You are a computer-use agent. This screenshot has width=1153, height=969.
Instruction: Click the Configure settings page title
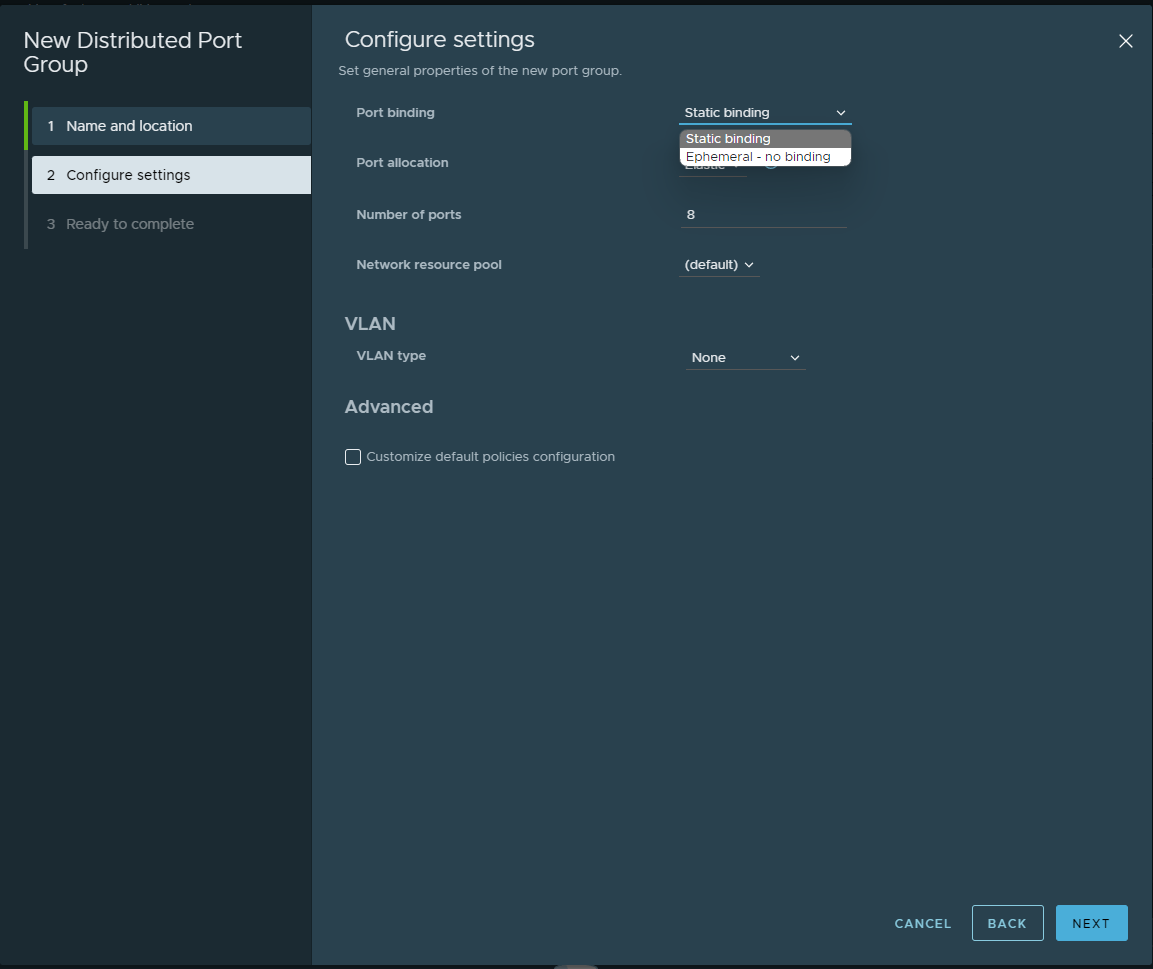point(440,40)
